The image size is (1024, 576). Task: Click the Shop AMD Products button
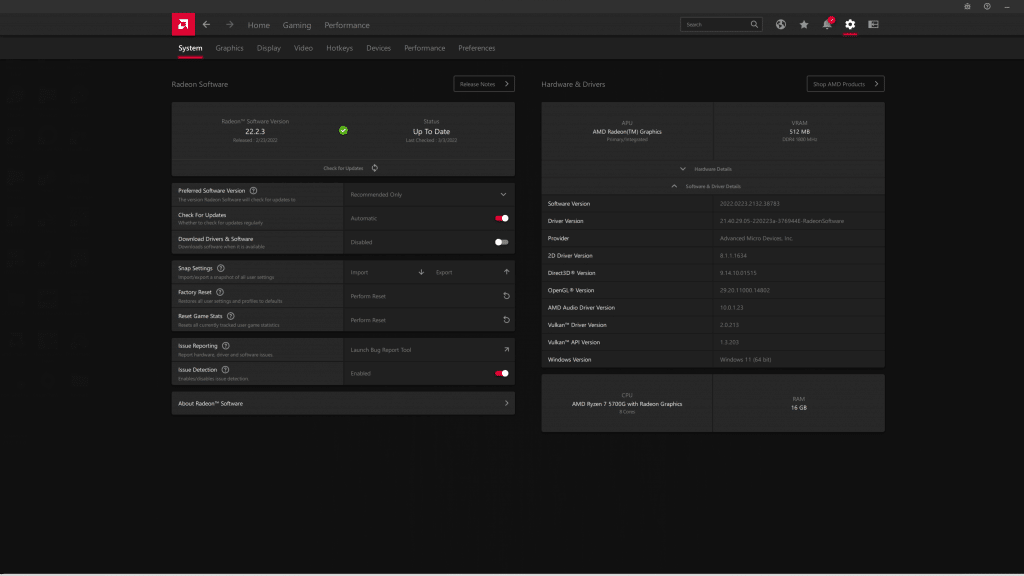click(x=845, y=84)
